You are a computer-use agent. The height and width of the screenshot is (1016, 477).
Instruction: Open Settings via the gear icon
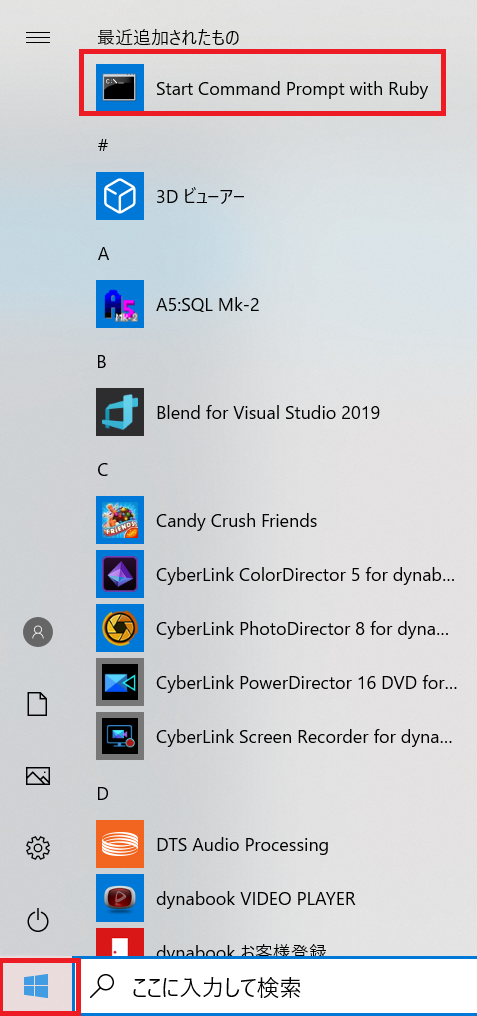pyautogui.click(x=38, y=847)
